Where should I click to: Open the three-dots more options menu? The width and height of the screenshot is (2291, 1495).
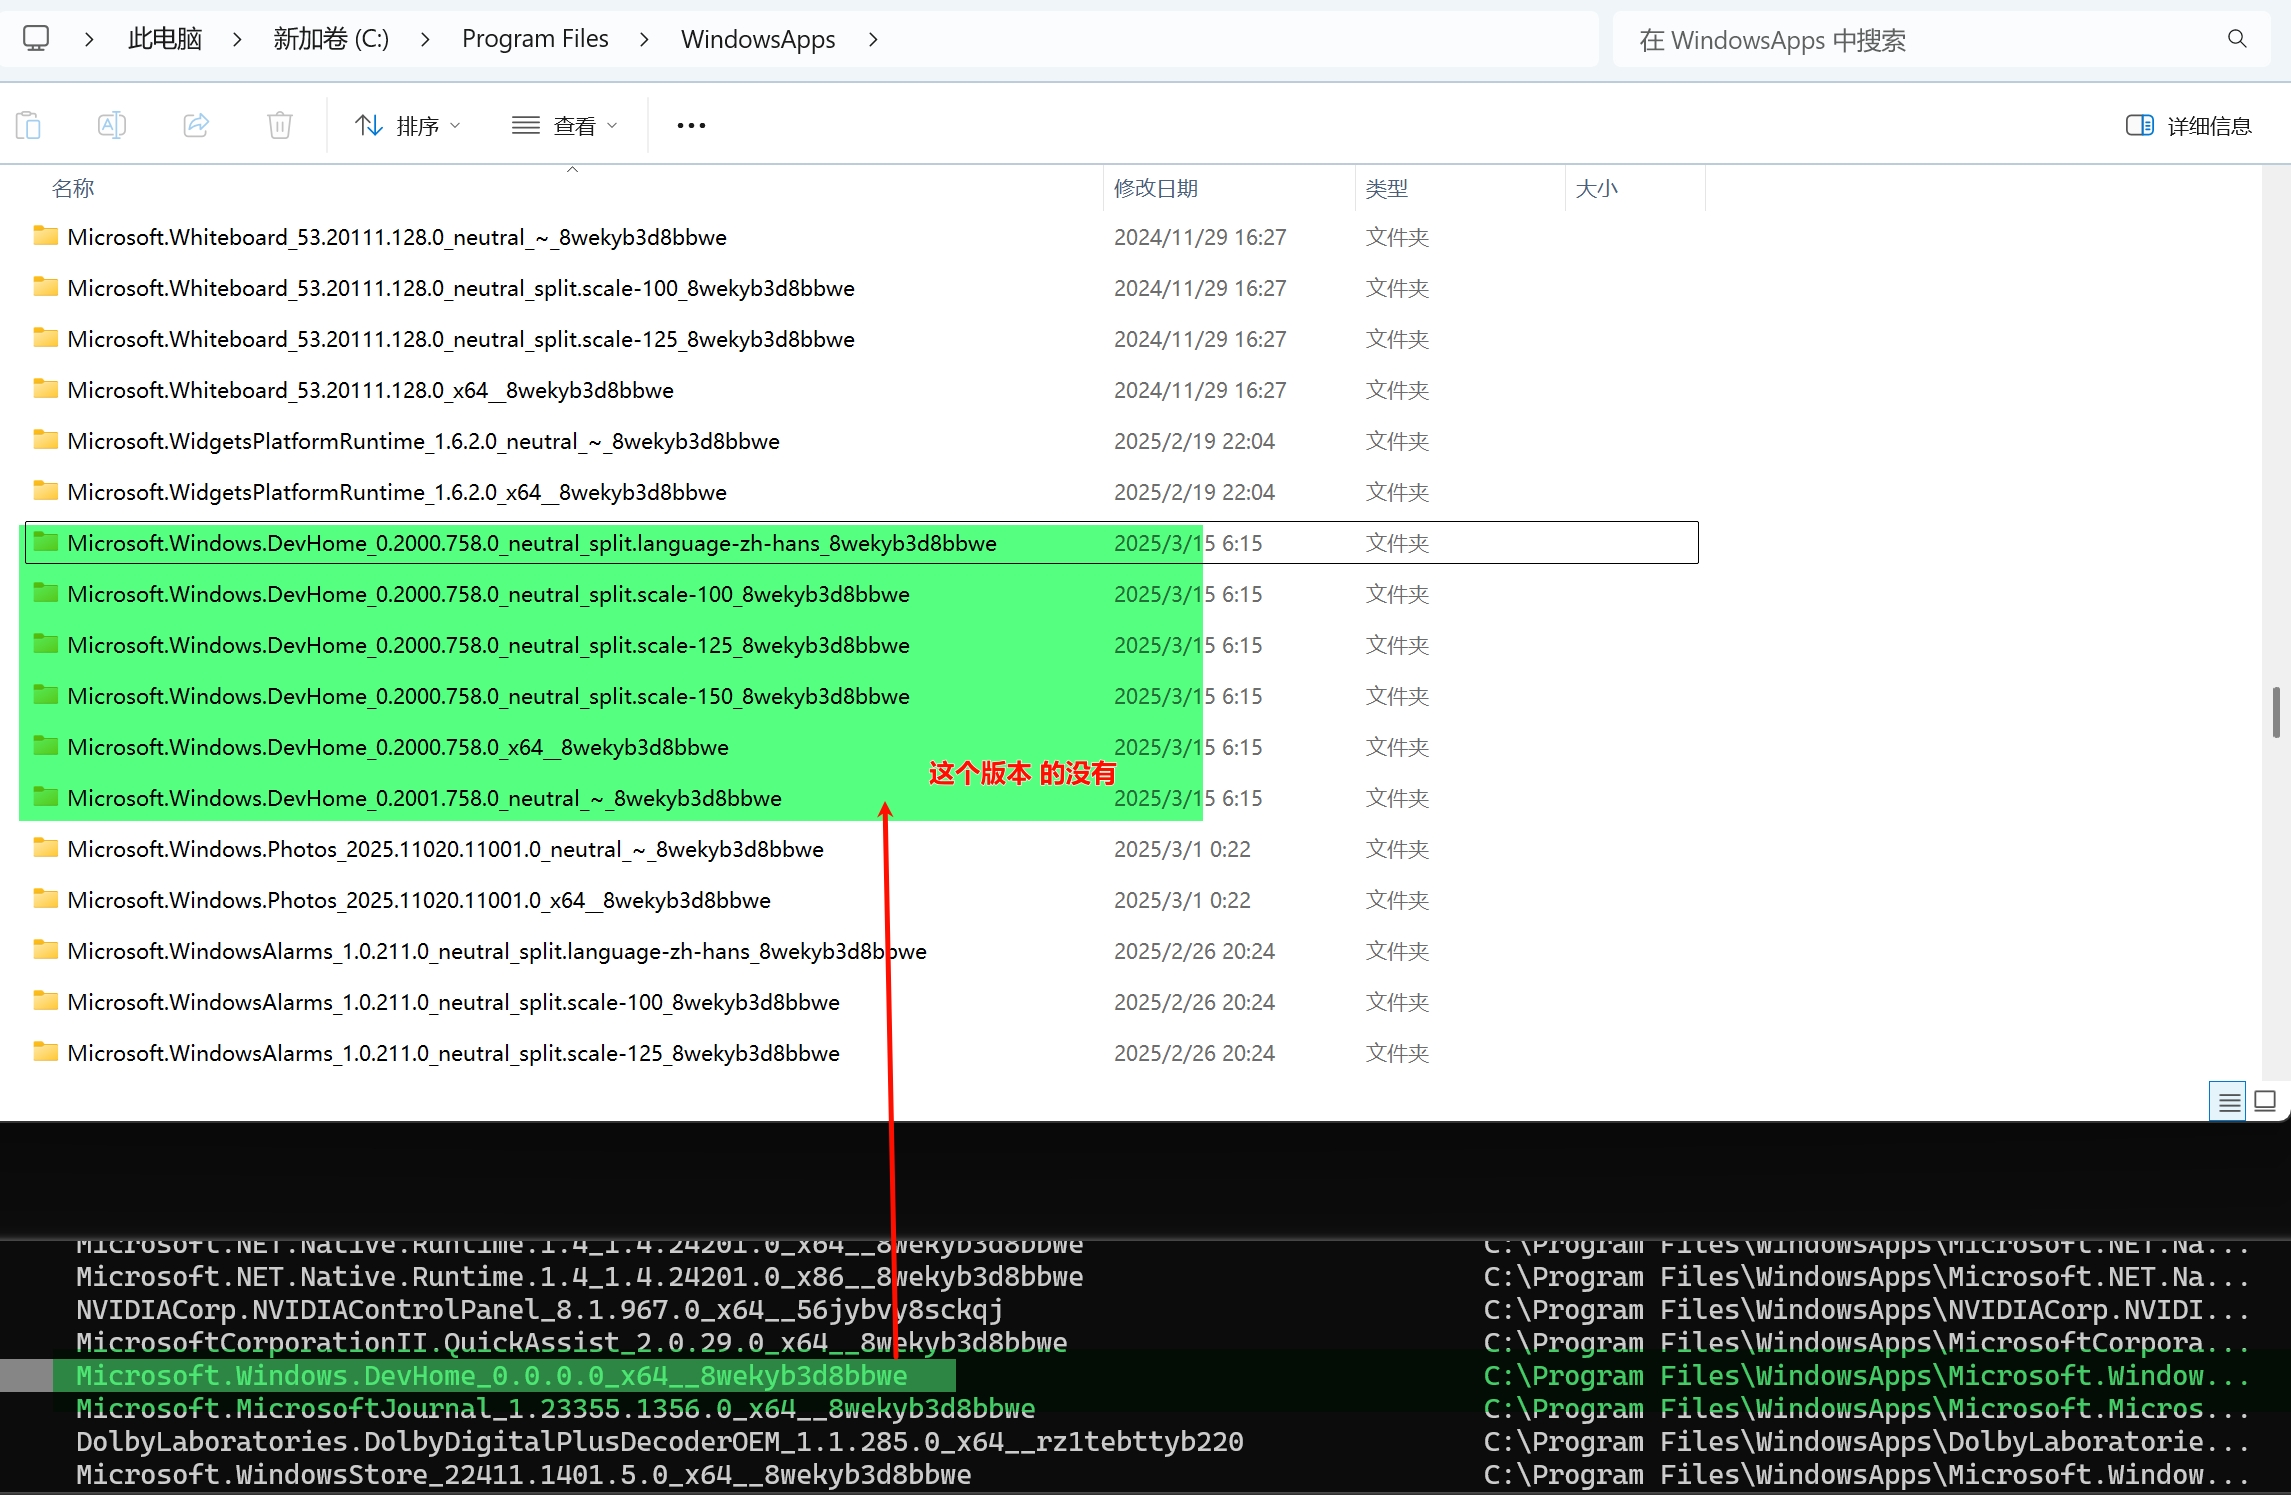(691, 125)
